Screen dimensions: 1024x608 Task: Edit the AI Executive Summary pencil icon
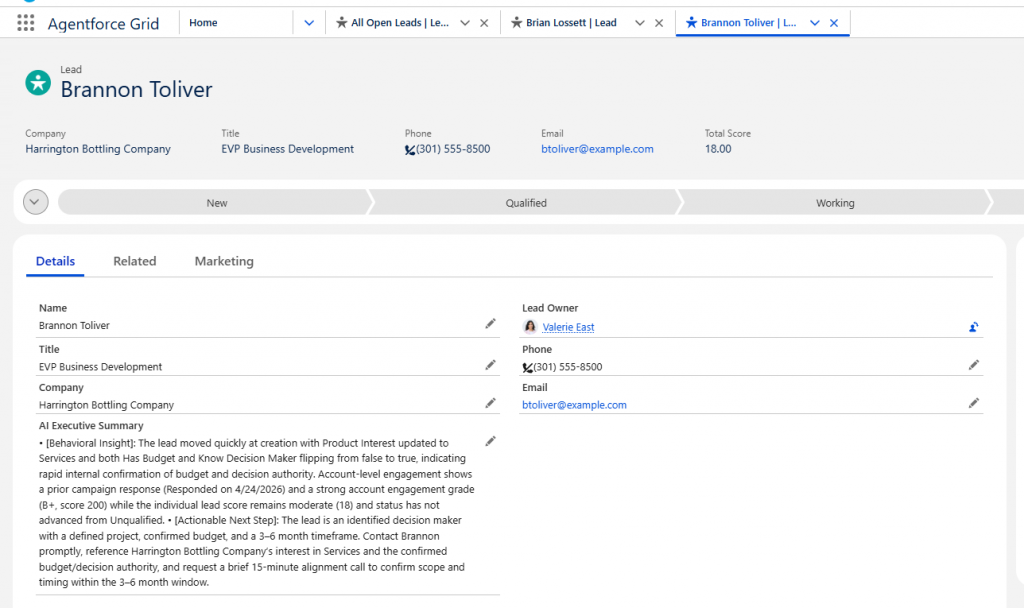[x=490, y=441]
